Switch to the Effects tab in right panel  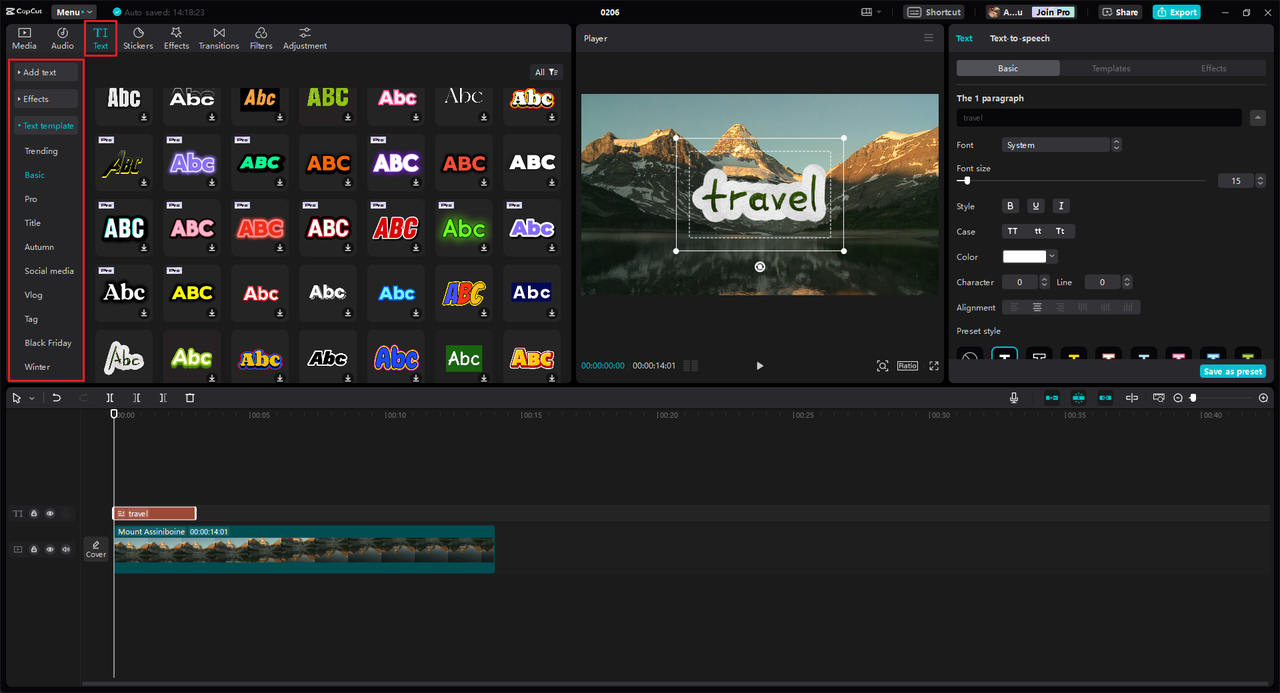point(1214,68)
